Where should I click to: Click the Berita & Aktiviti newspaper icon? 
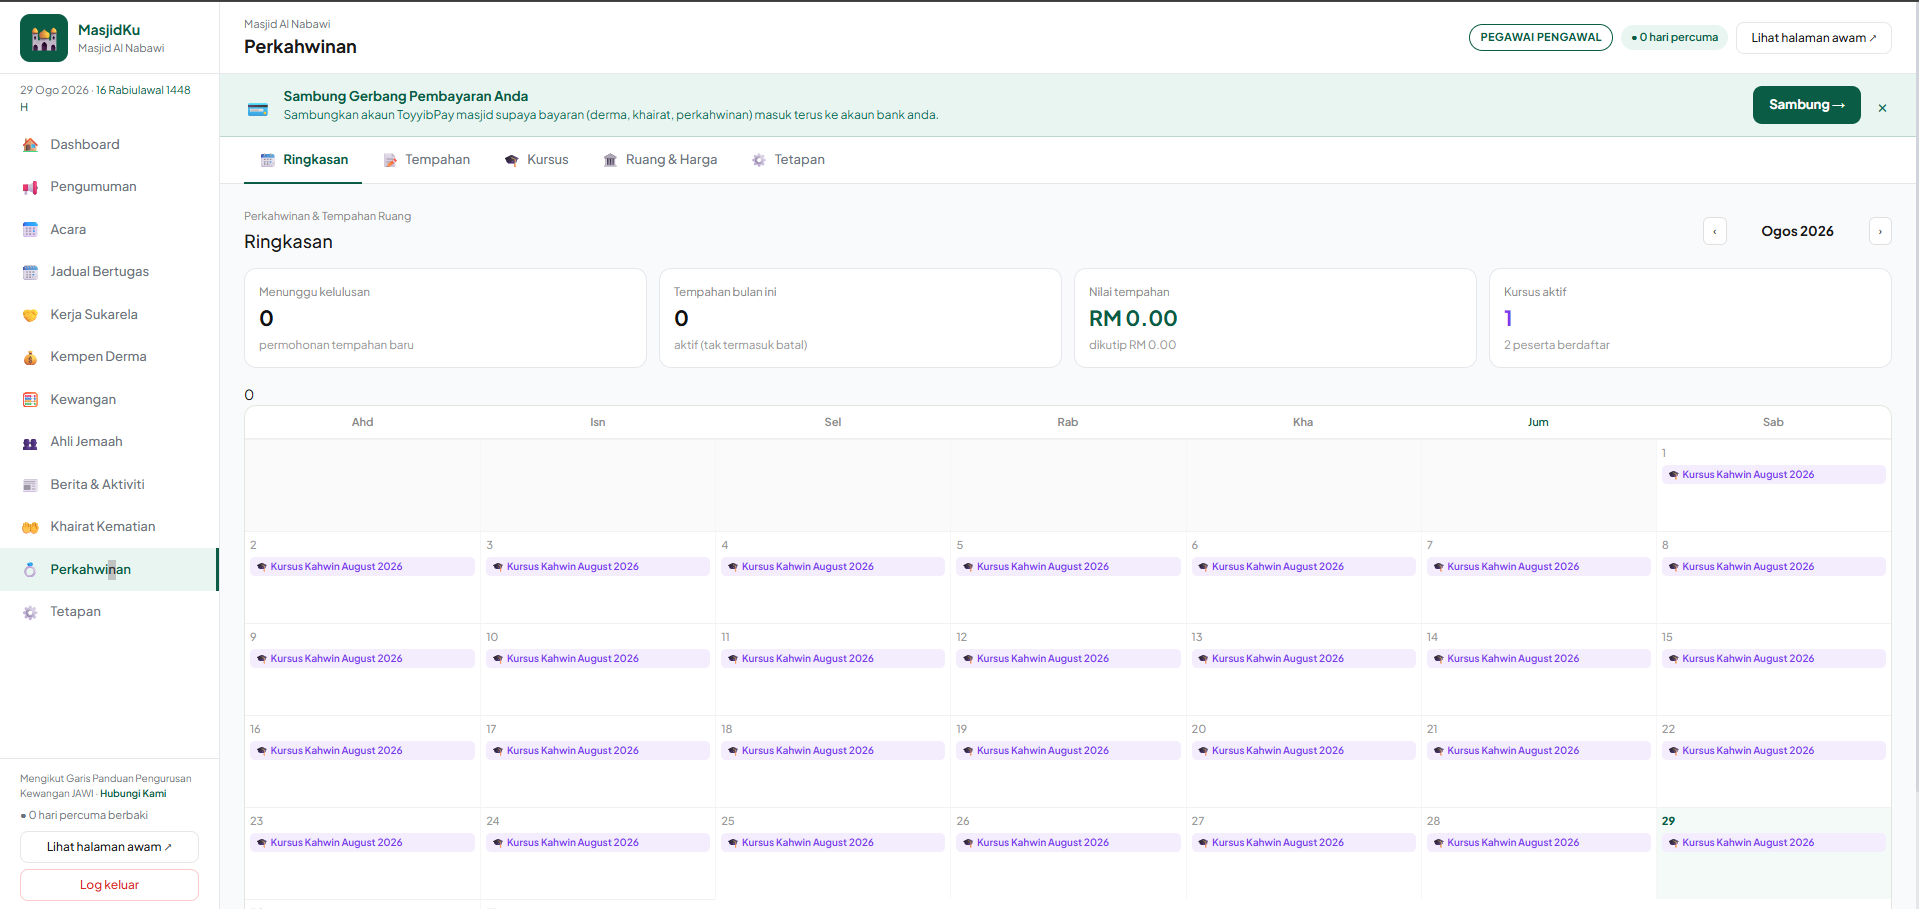pos(30,485)
